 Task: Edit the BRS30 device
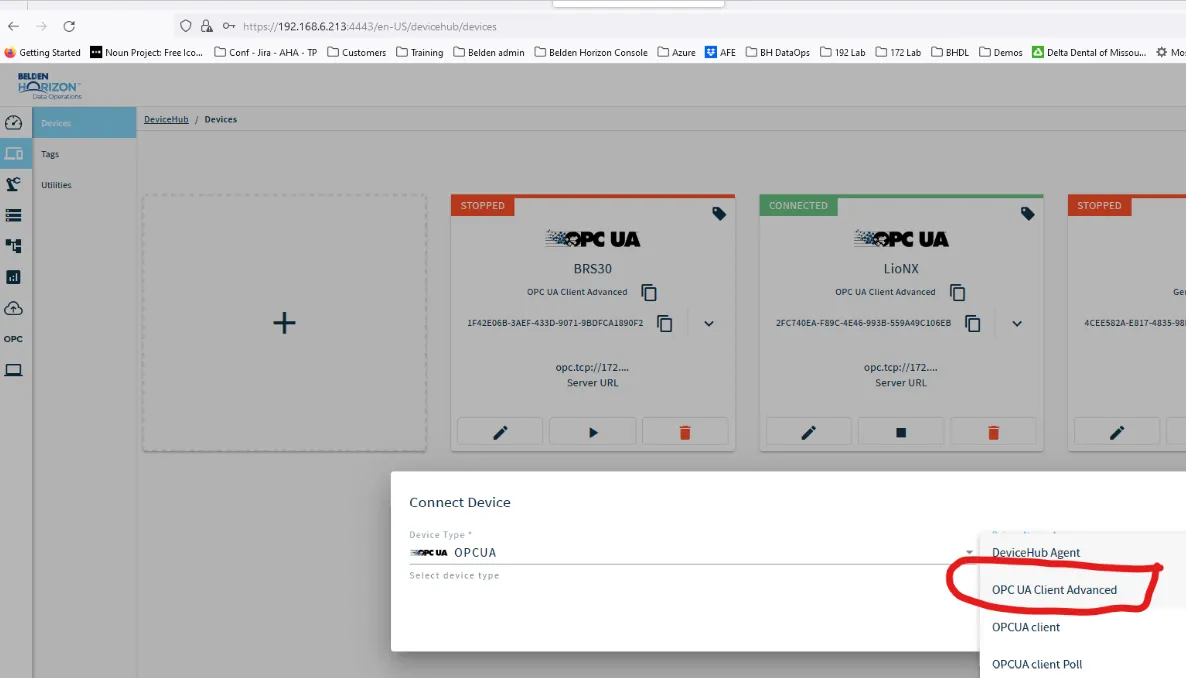[x=500, y=432]
